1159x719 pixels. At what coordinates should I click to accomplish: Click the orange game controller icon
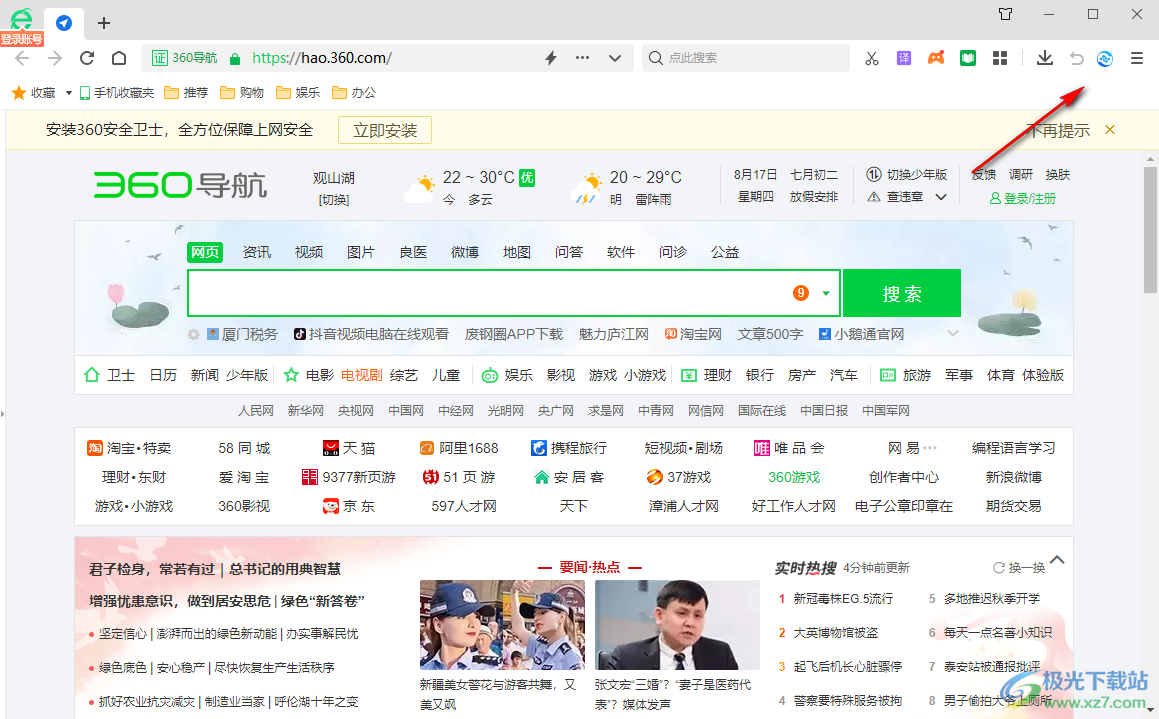[936, 58]
